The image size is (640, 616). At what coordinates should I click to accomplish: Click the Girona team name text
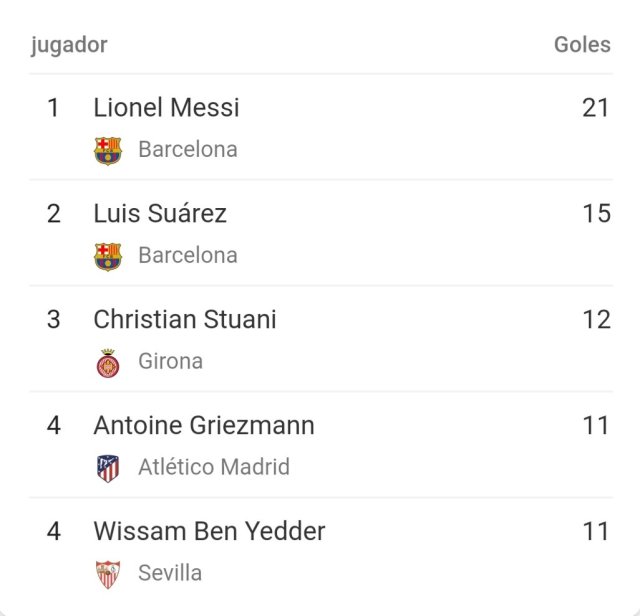pyautogui.click(x=170, y=362)
